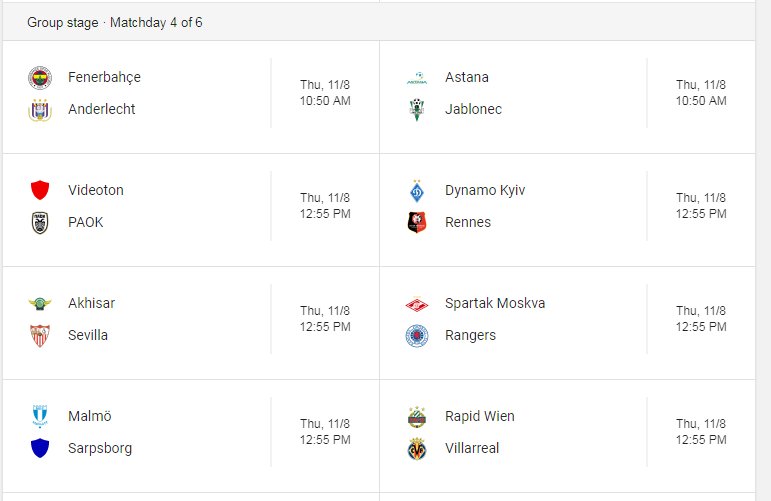
Task: Open the Rapid Wien team name
Action: tap(480, 416)
